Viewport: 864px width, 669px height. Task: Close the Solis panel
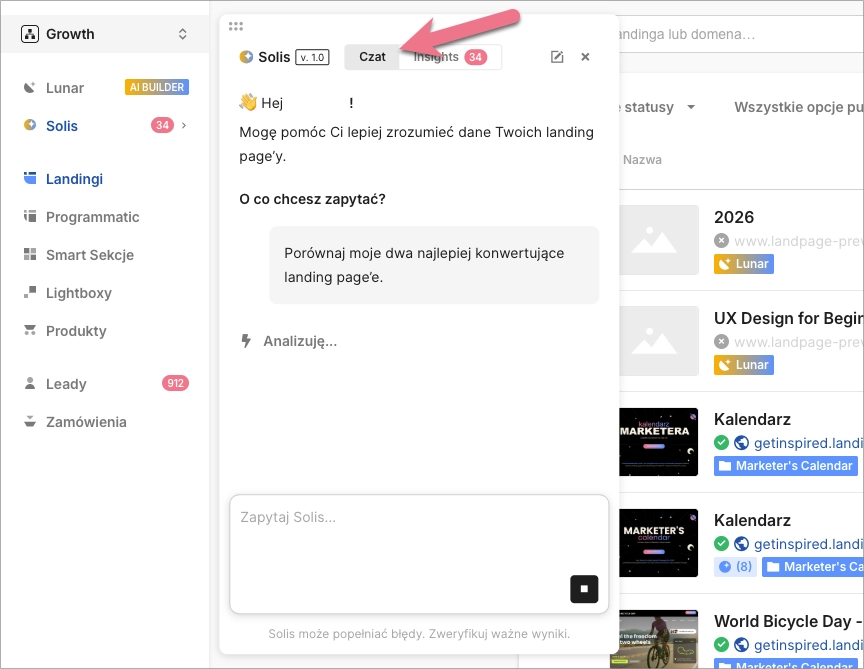click(585, 57)
